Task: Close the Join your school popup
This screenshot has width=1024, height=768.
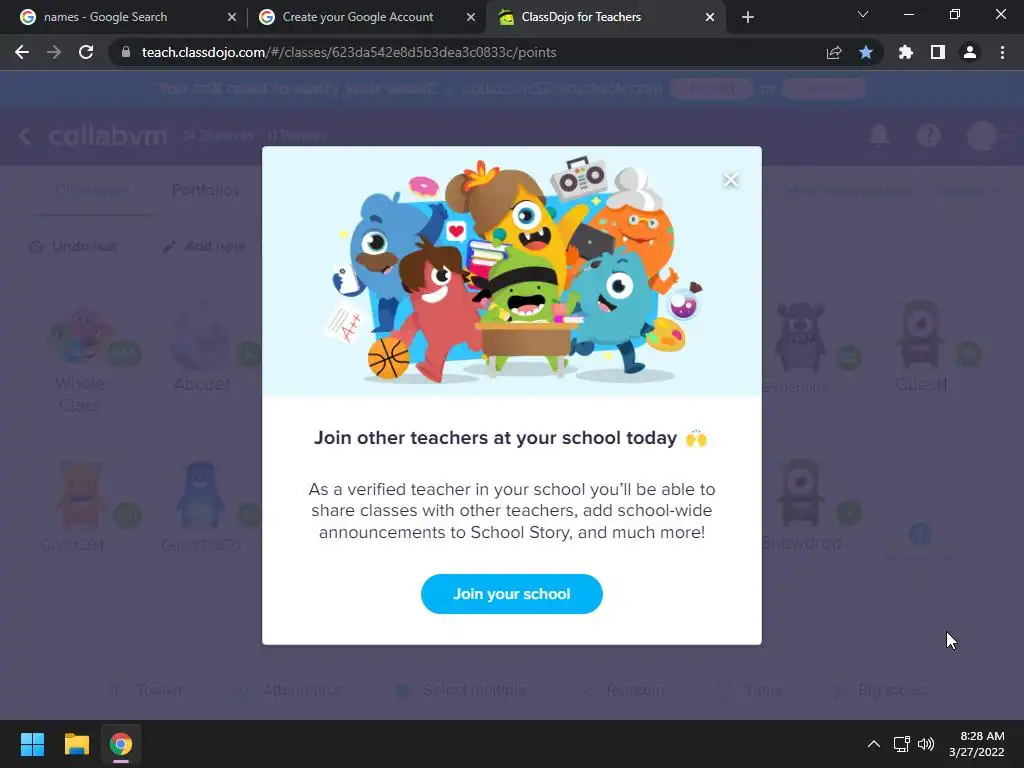Action: click(x=731, y=180)
